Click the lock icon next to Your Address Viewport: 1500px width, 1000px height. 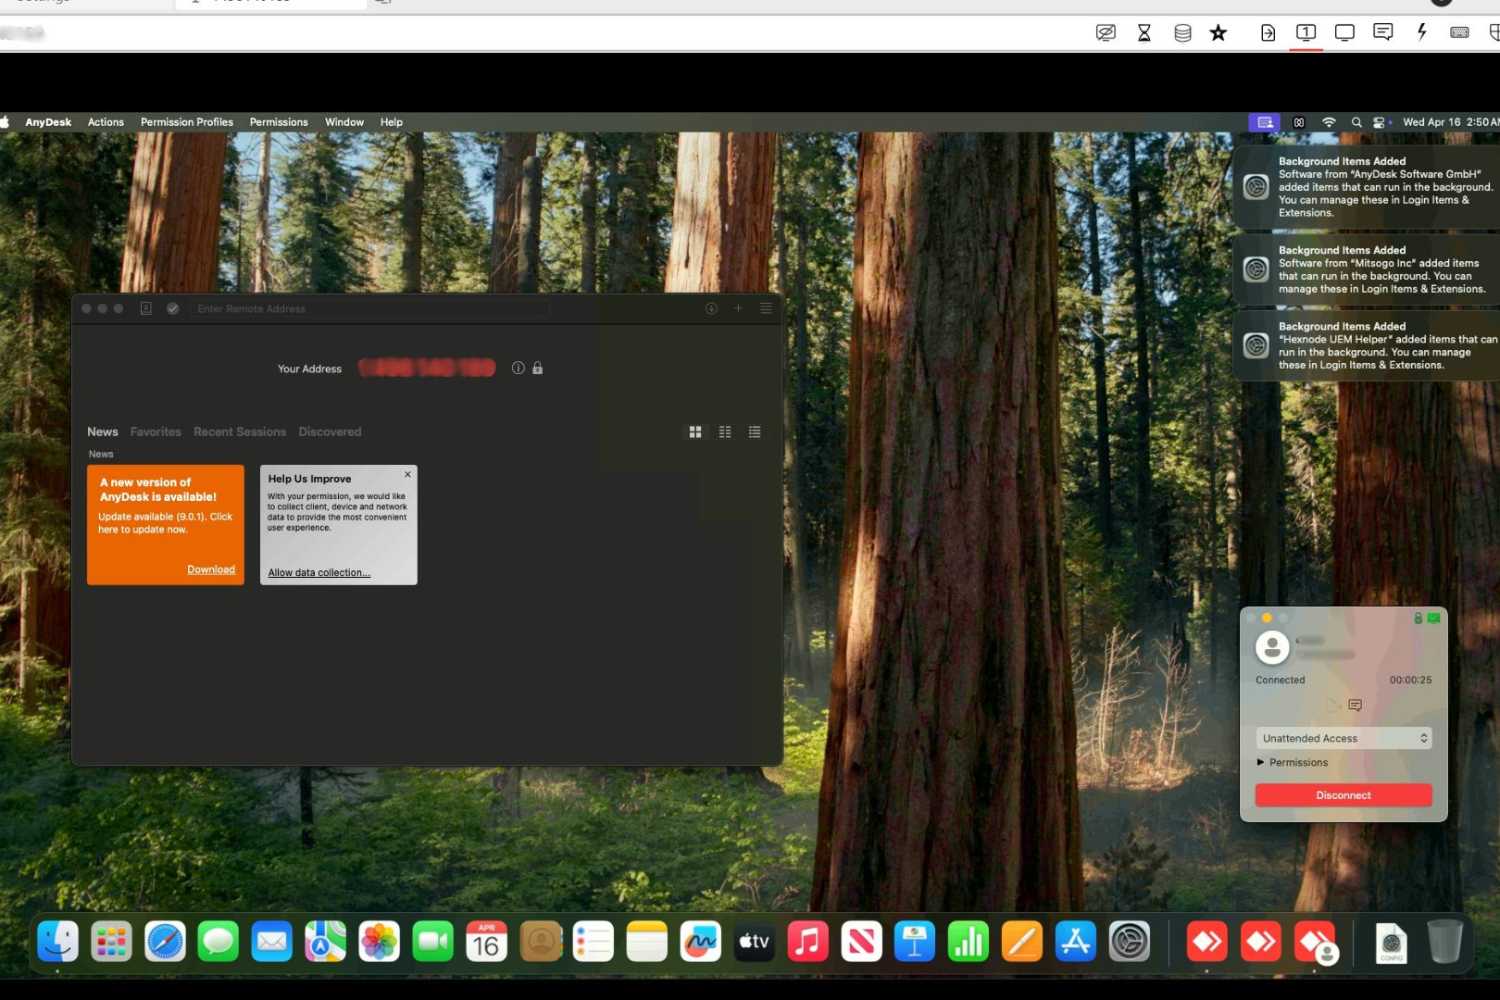click(x=538, y=368)
